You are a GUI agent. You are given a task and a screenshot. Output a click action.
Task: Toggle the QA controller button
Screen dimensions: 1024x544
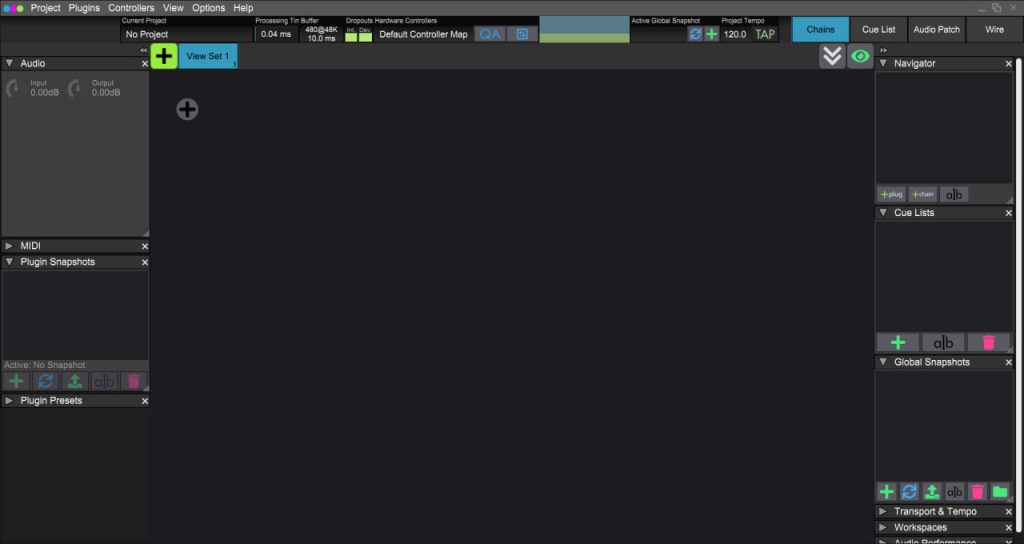point(489,34)
